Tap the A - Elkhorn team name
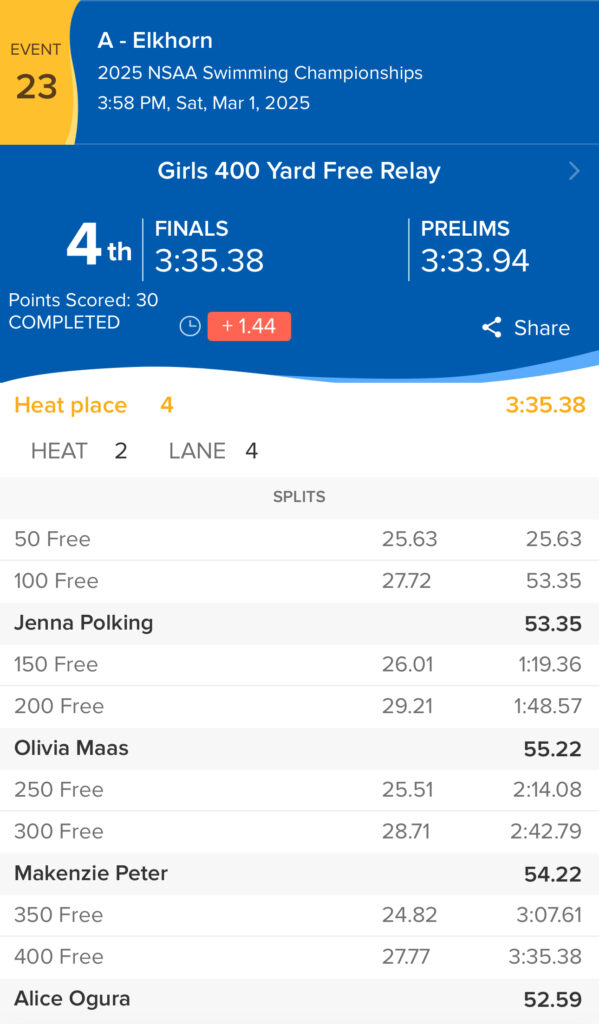 155,40
